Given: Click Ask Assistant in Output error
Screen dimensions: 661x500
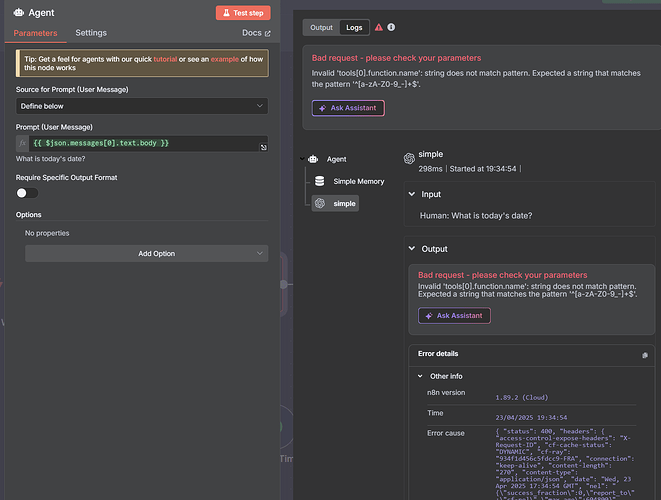Looking at the screenshot, I should tap(454, 315).
